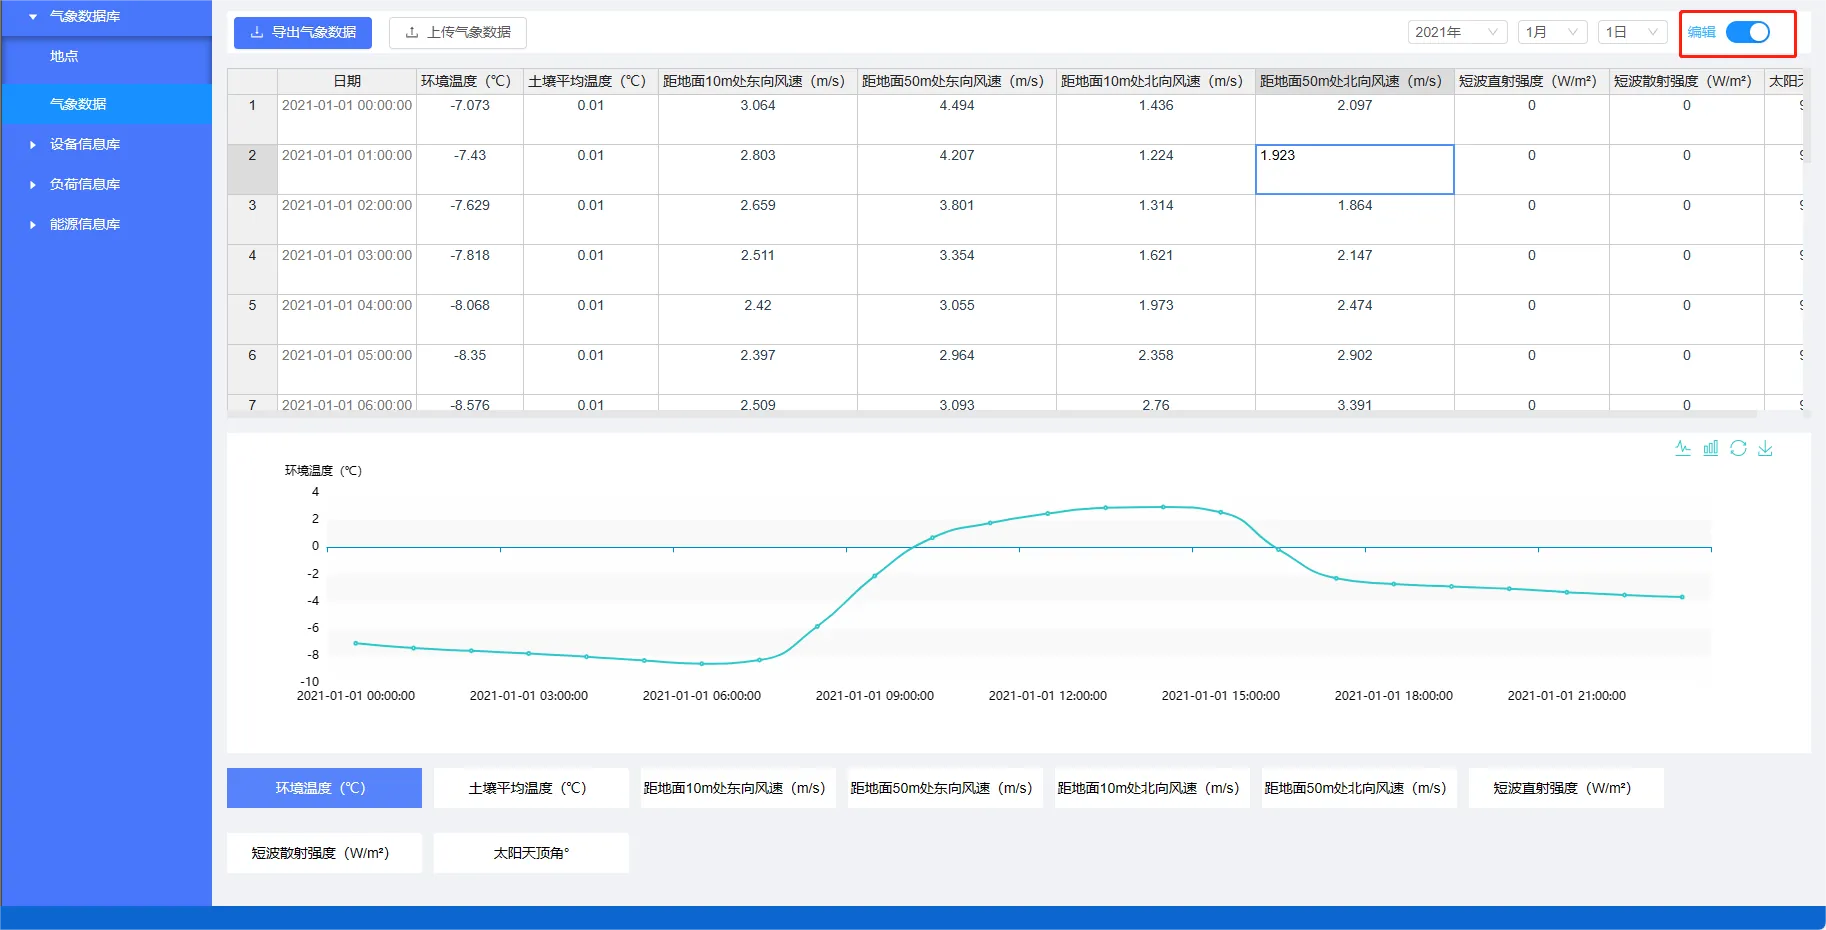Select 土壤平均温度 (℃) chart tab
The height and width of the screenshot is (930, 1826).
point(531,788)
